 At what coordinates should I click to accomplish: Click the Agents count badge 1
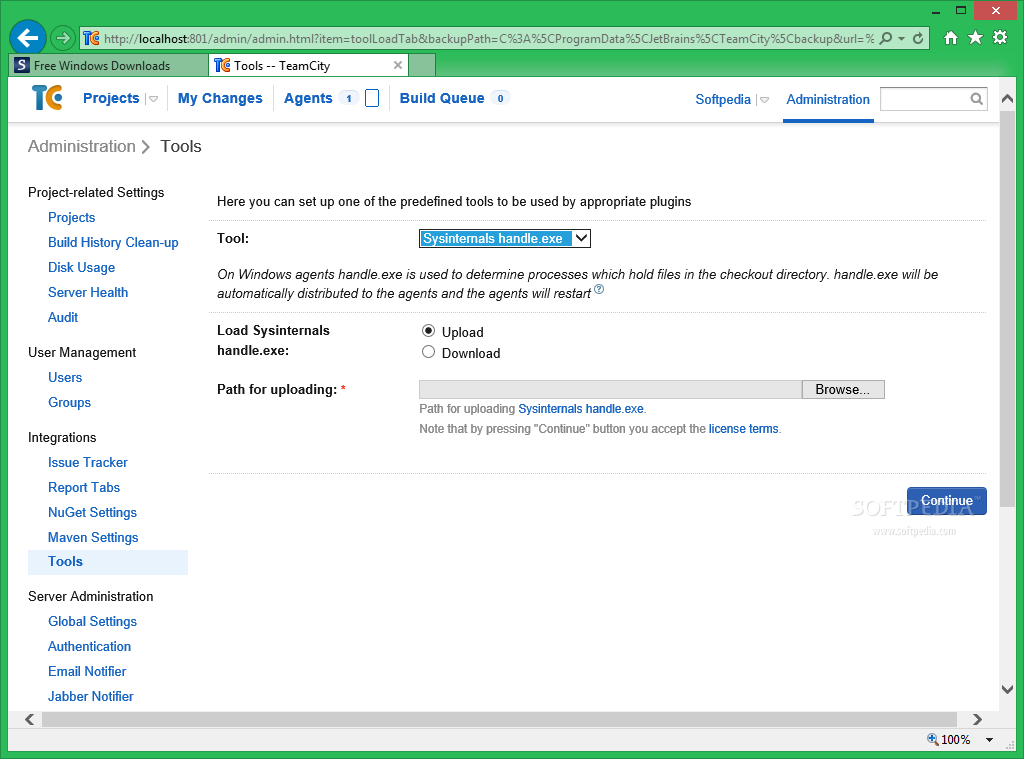click(349, 98)
